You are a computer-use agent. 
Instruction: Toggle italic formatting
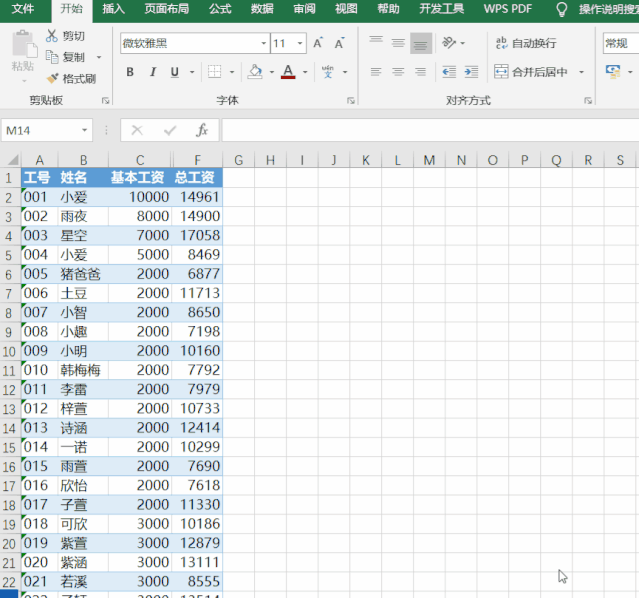(153, 72)
